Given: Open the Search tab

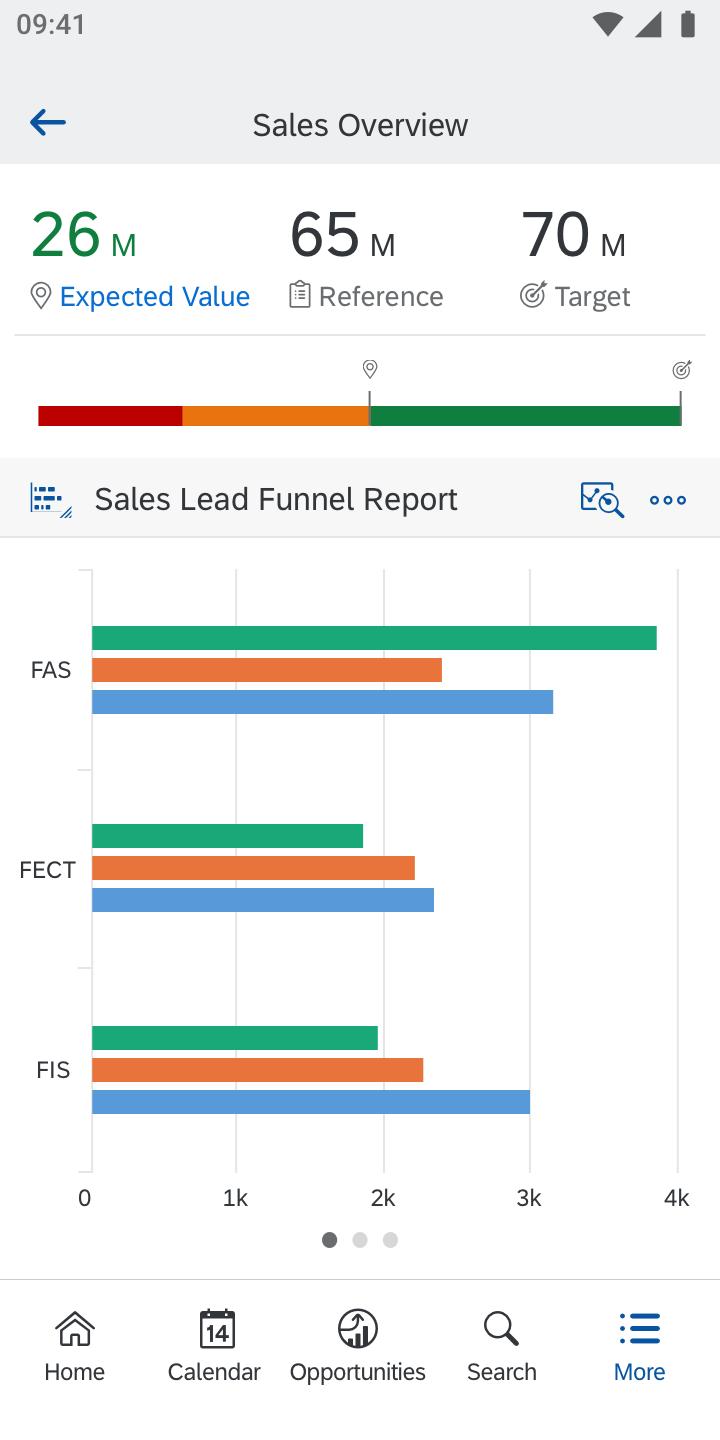Looking at the screenshot, I should (x=501, y=1346).
